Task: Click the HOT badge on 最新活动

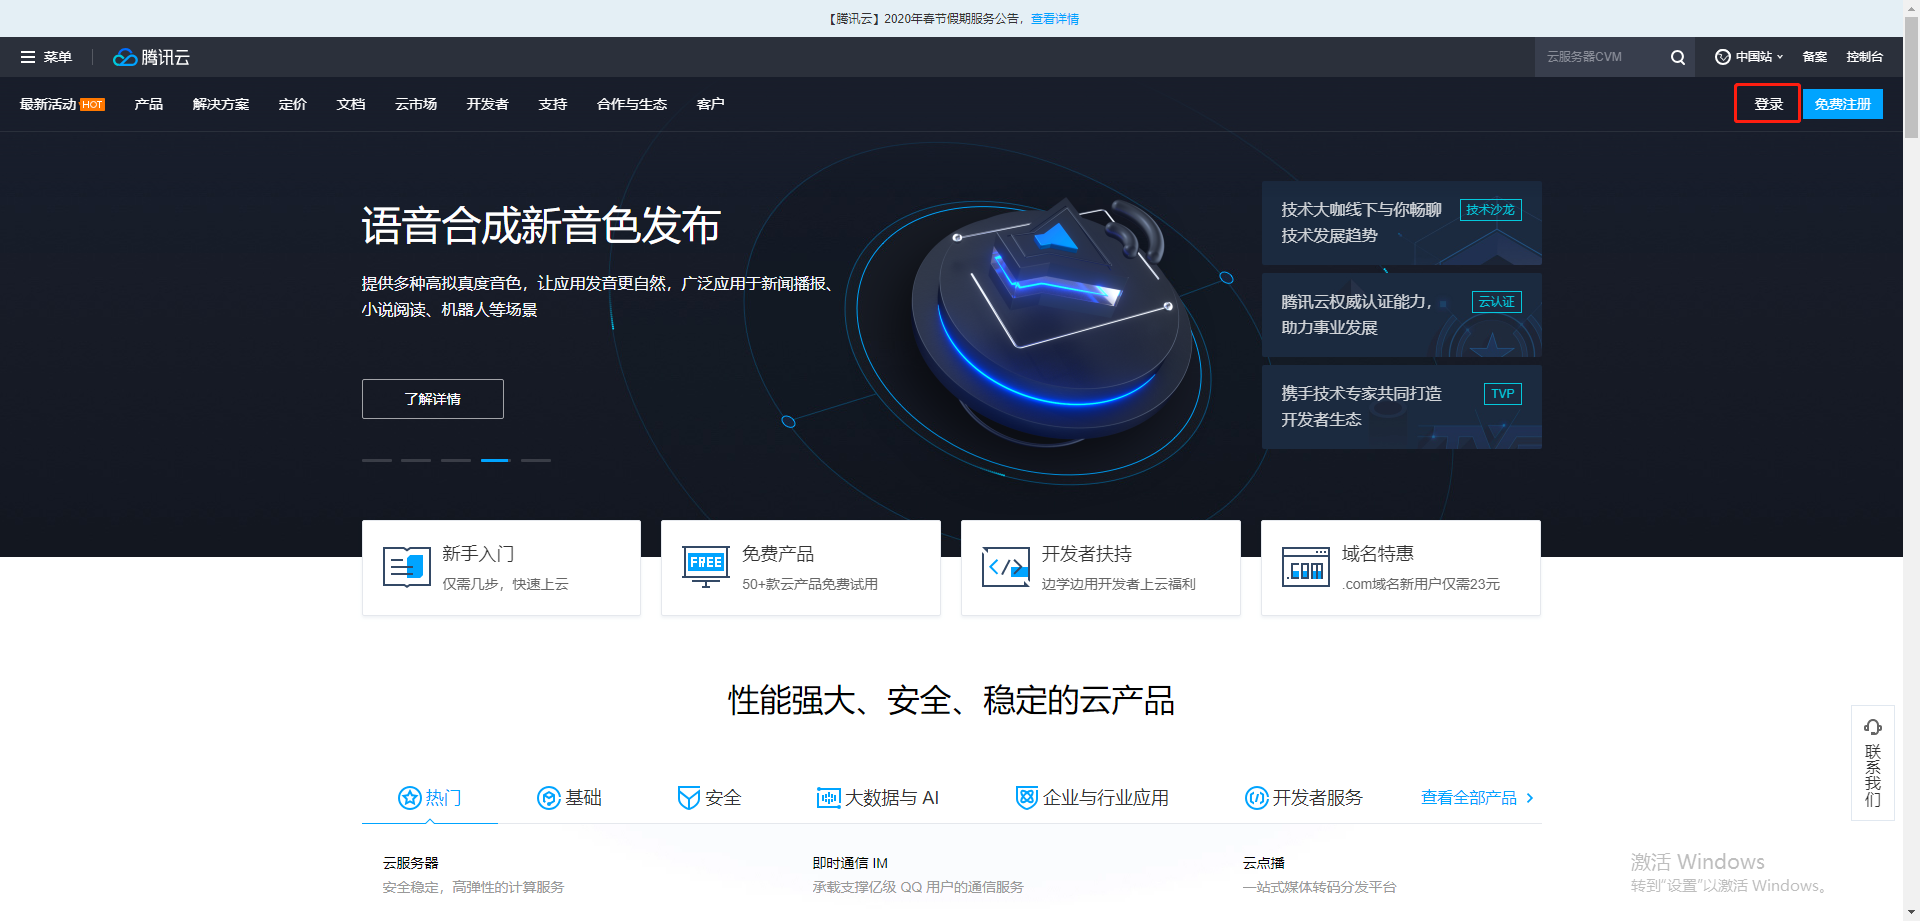Action: [92, 104]
